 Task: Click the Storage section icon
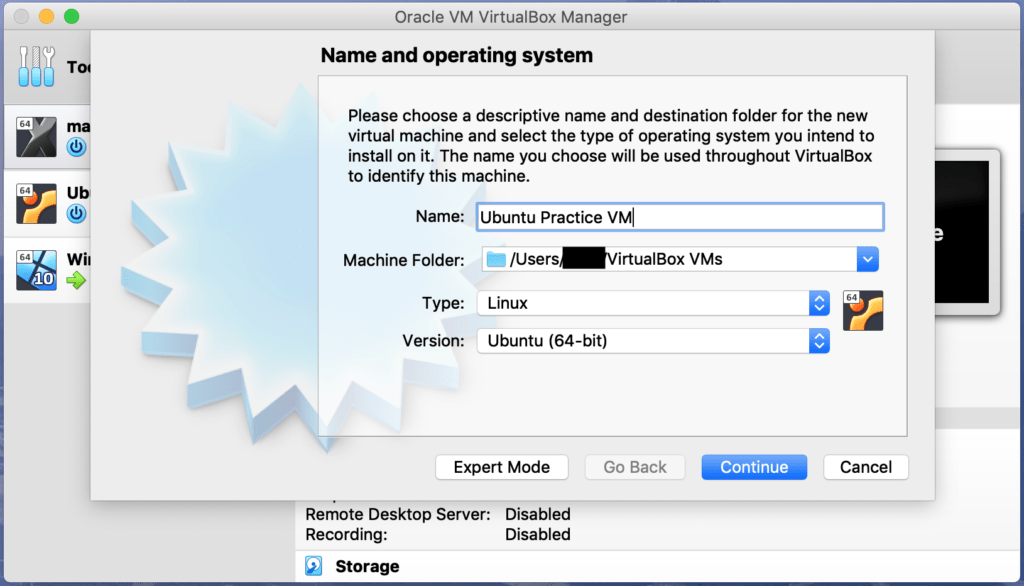(313, 566)
